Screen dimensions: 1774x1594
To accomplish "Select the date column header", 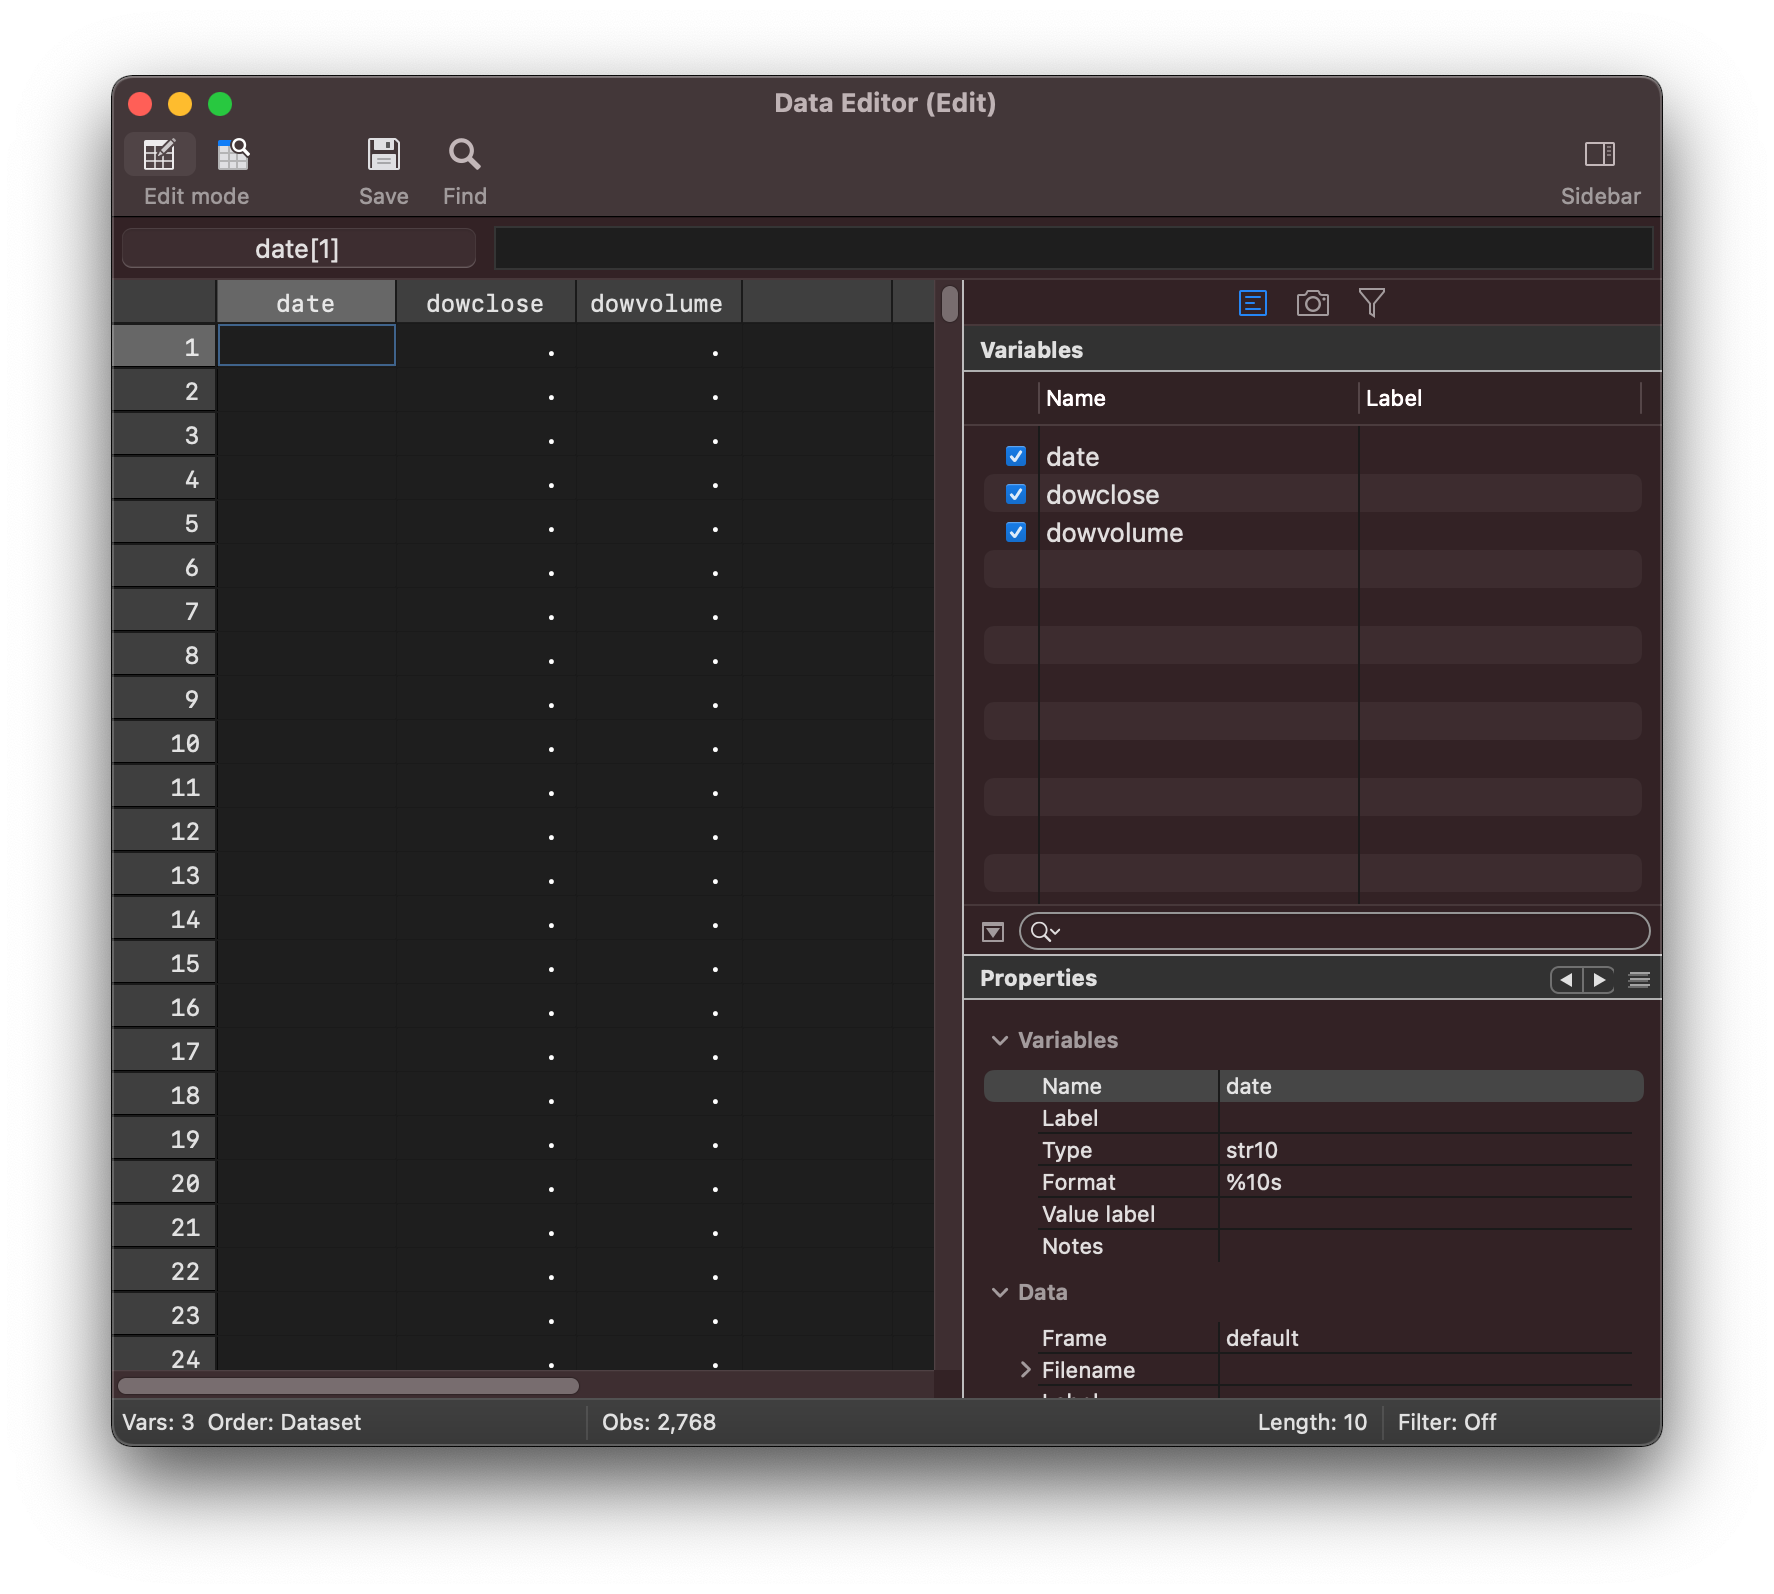I will [x=306, y=303].
